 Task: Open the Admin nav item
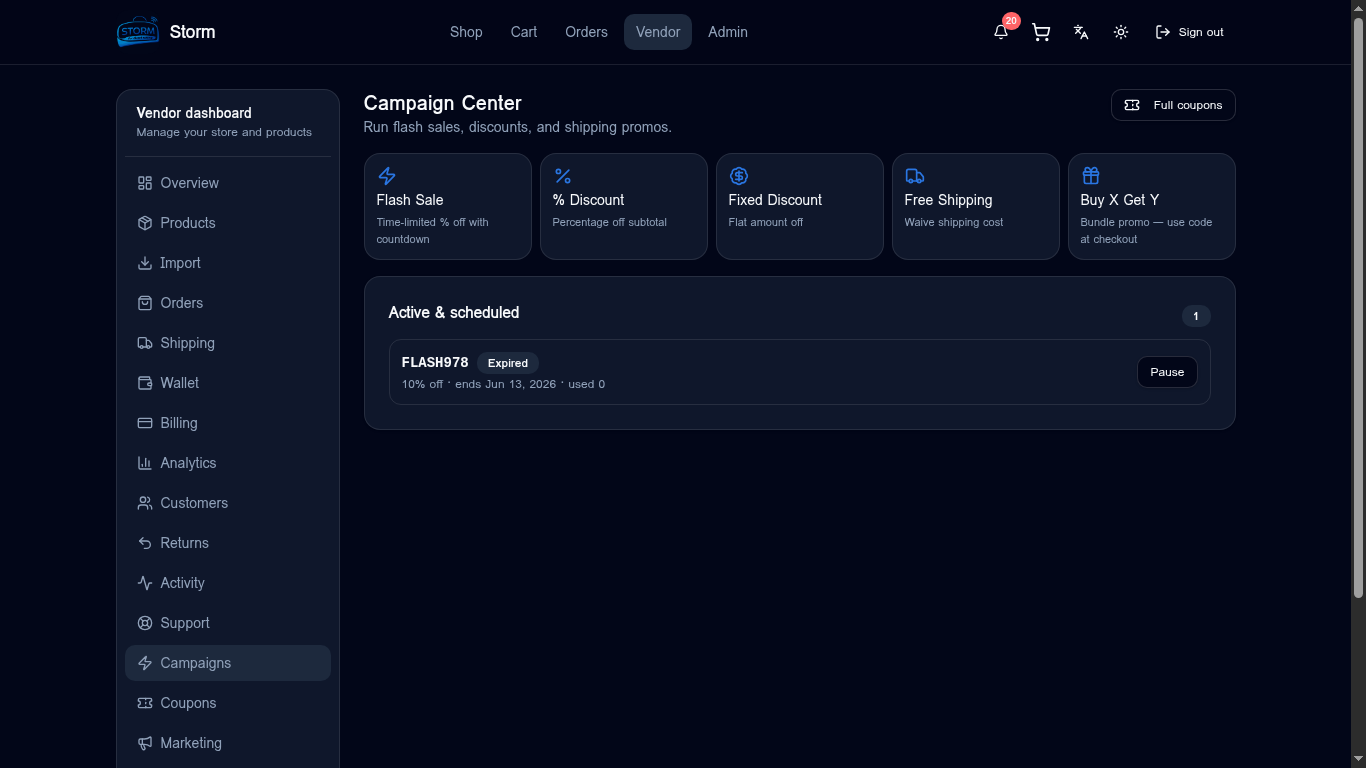[x=728, y=32]
